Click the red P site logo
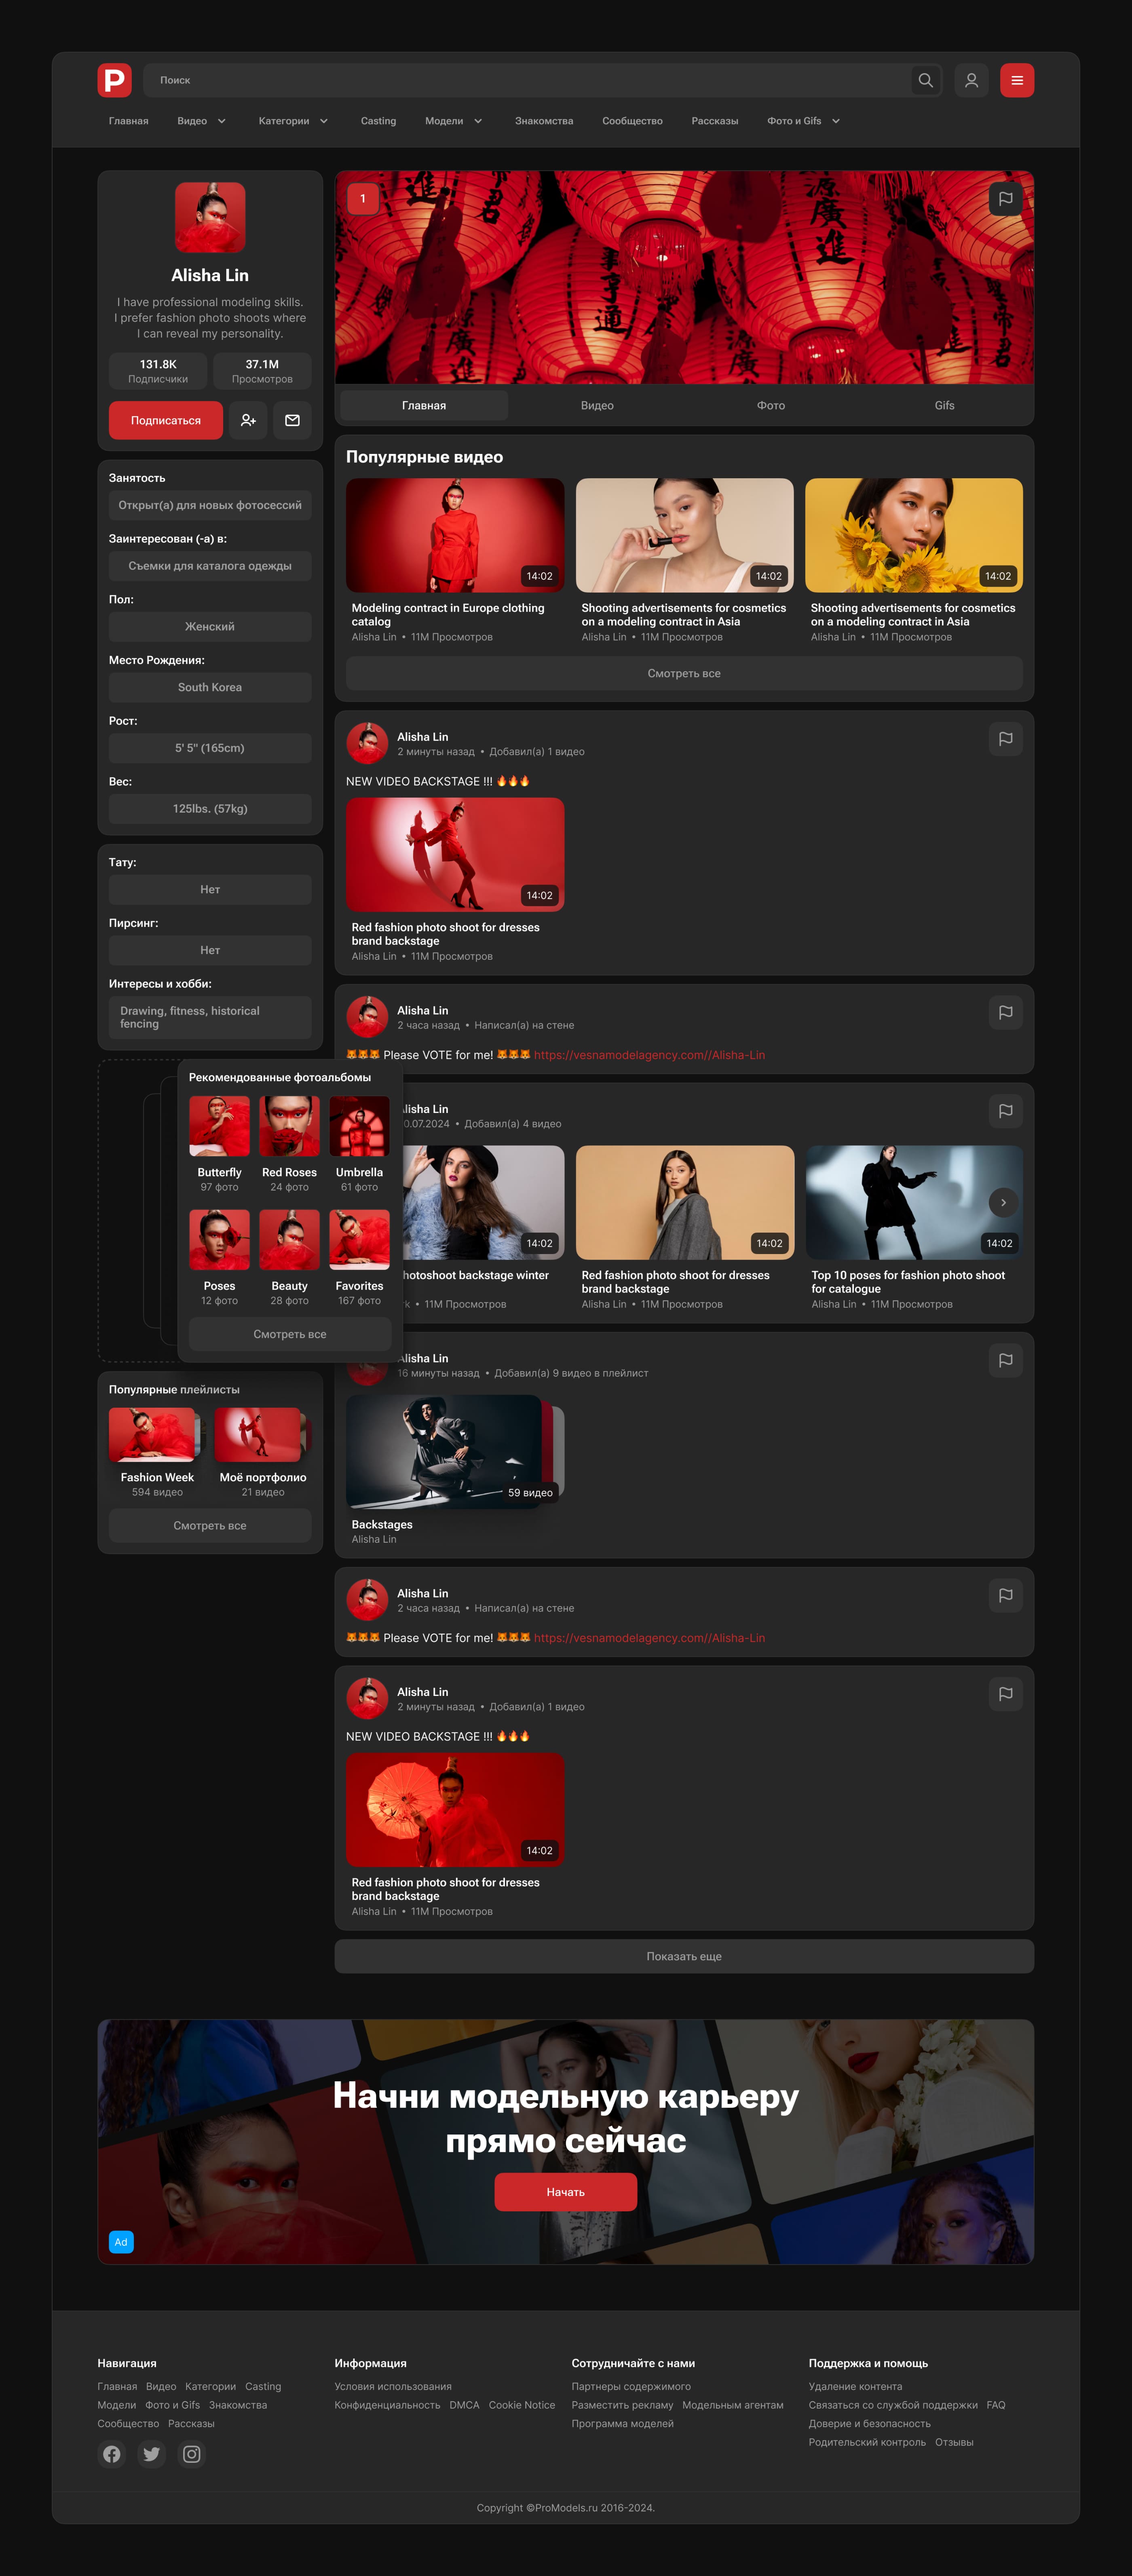1132x2576 pixels. pos(115,80)
